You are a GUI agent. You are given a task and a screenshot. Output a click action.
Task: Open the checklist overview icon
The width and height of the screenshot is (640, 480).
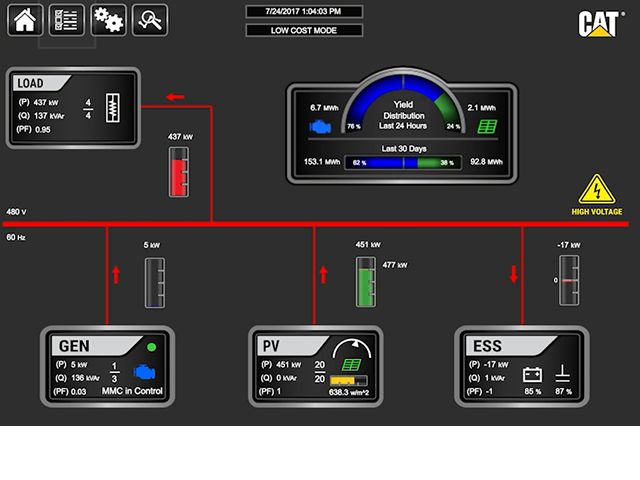pyautogui.click(x=66, y=19)
